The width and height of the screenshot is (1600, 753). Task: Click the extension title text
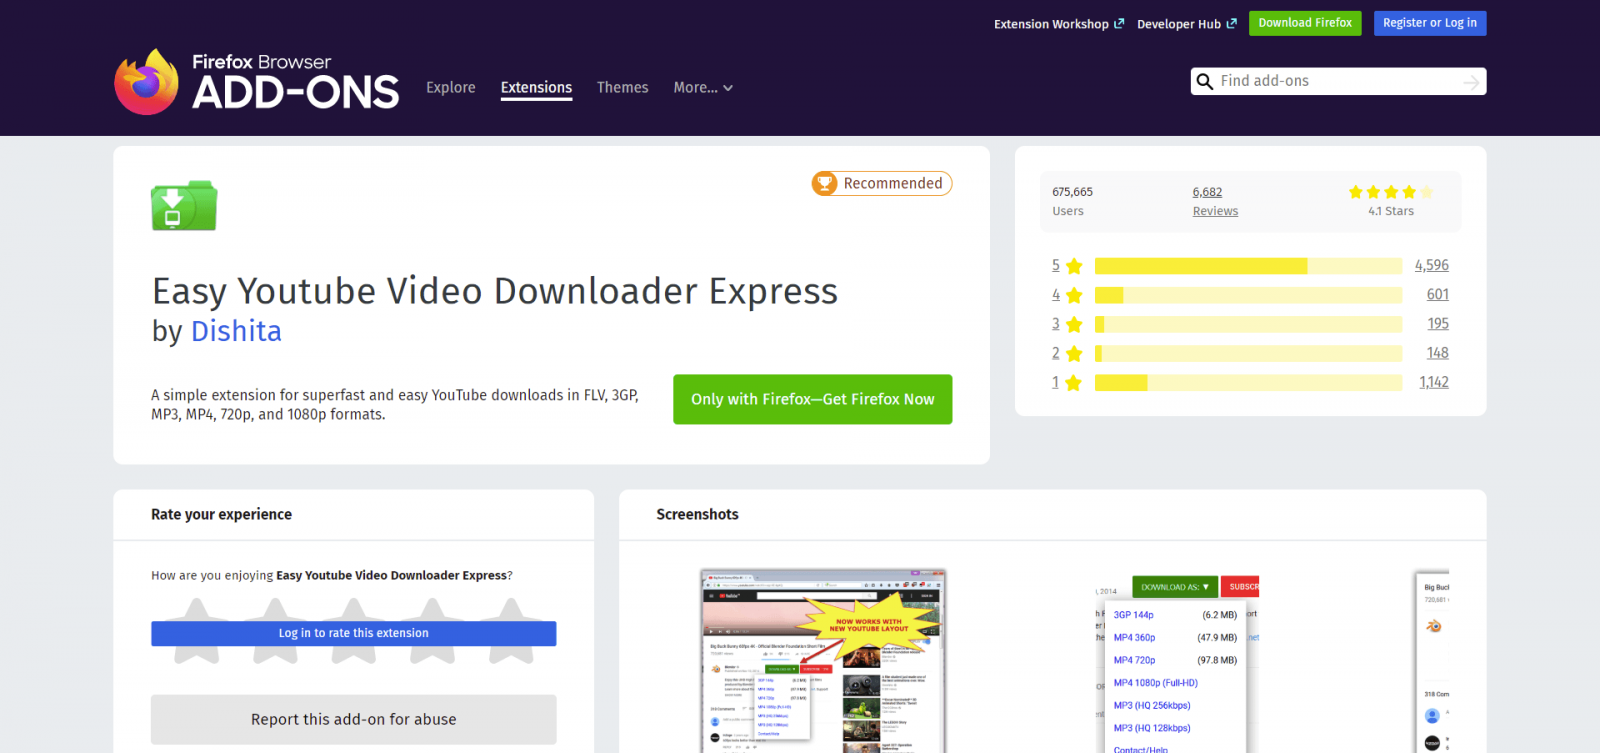click(x=495, y=291)
